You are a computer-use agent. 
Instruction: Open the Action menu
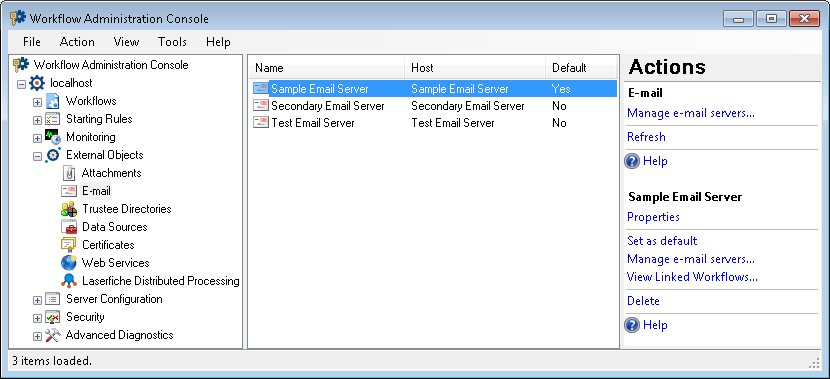click(77, 42)
